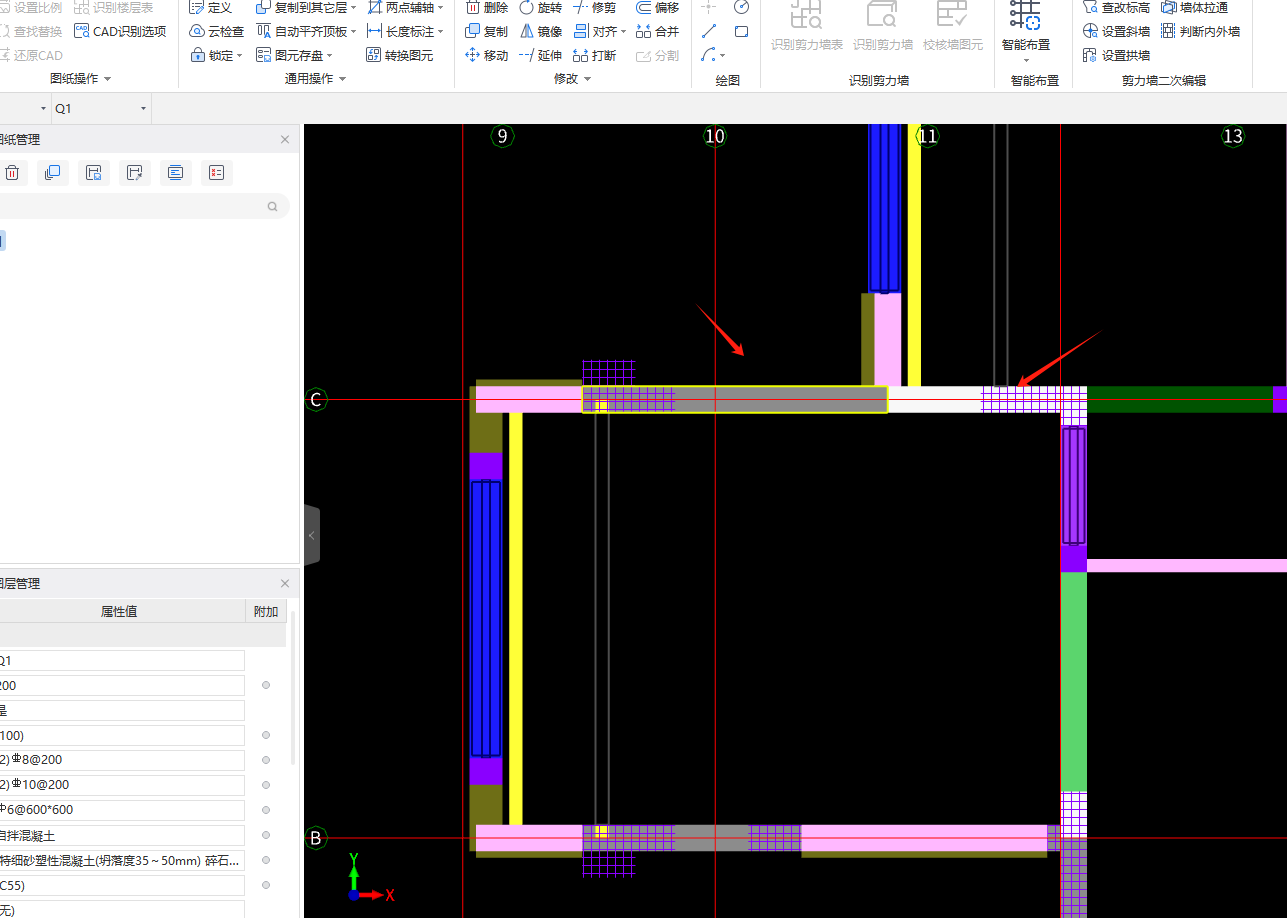
Task: Expand the 图纸操作 group dropdown
Action: point(107,79)
